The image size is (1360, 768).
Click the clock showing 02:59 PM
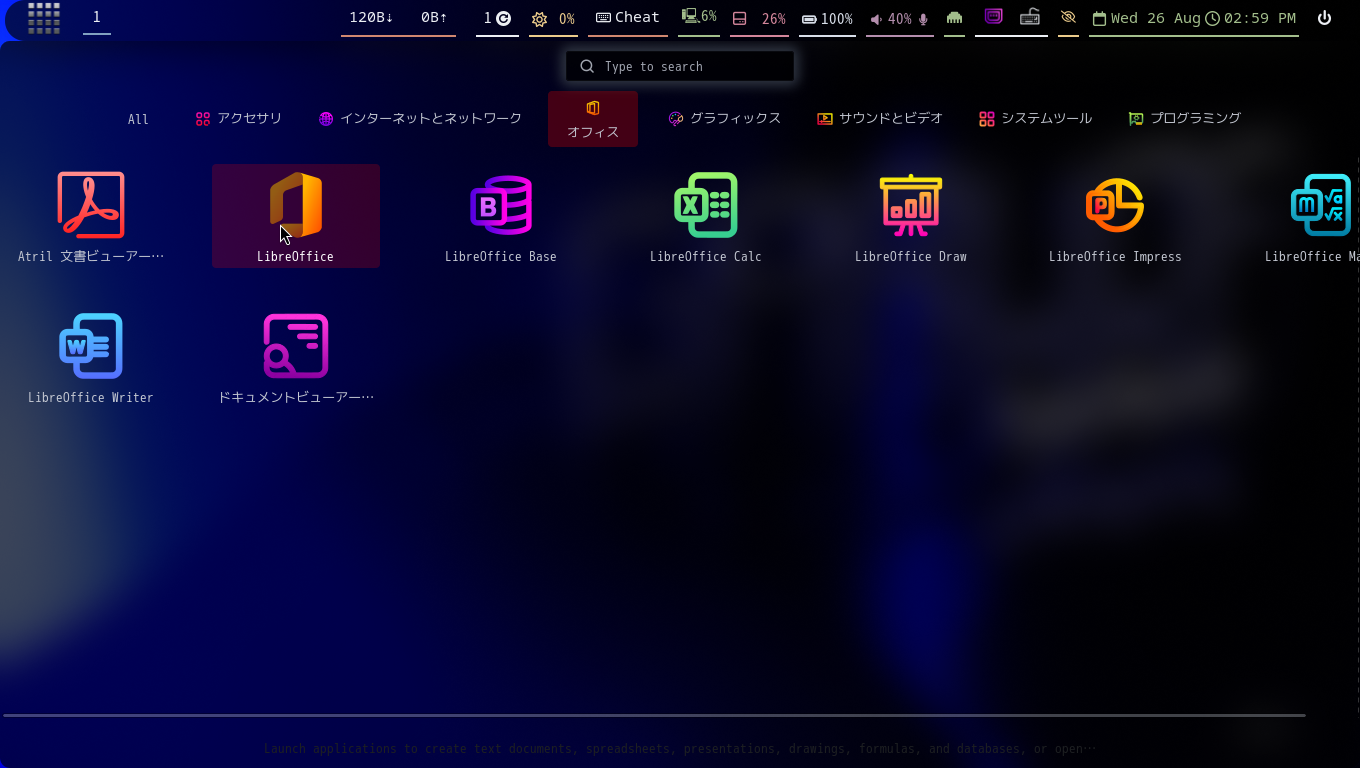point(1251,18)
